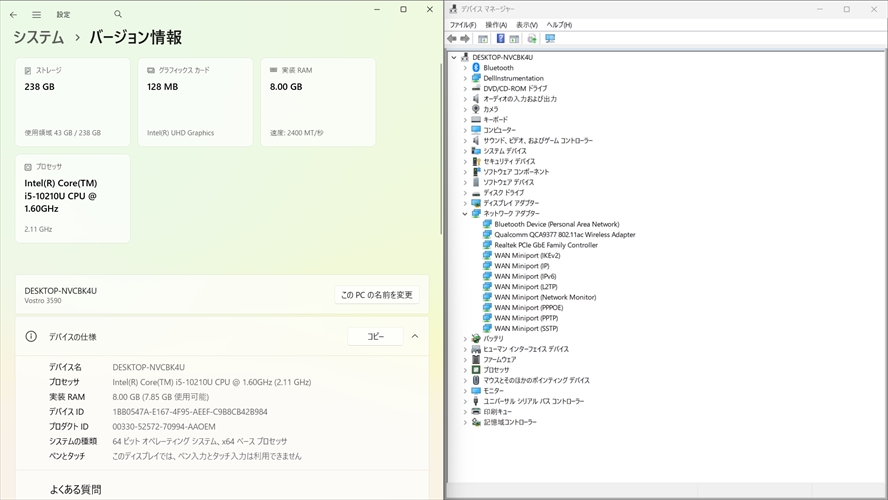The image size is (888, 500).
Task: Expand the バッテリ device category
Action: click(x=465, y=339)
